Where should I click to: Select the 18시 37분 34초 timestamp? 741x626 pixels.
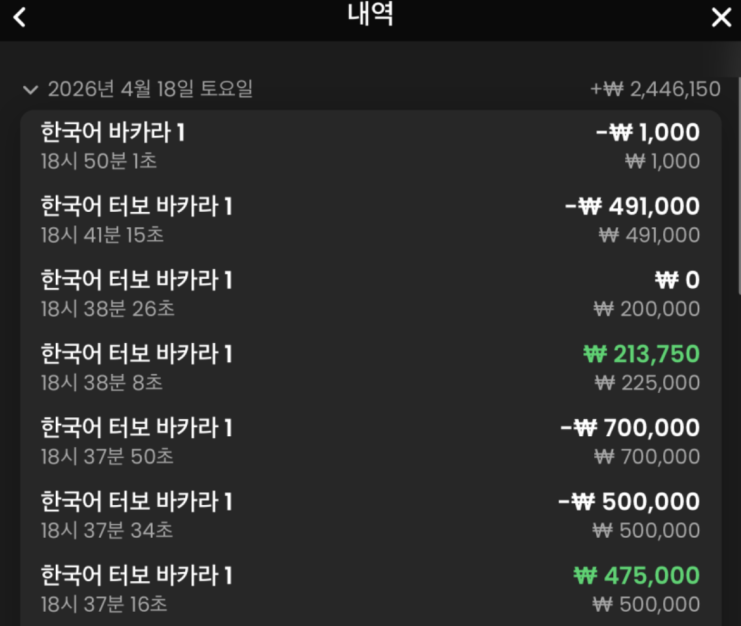click(x=107, y=531)
